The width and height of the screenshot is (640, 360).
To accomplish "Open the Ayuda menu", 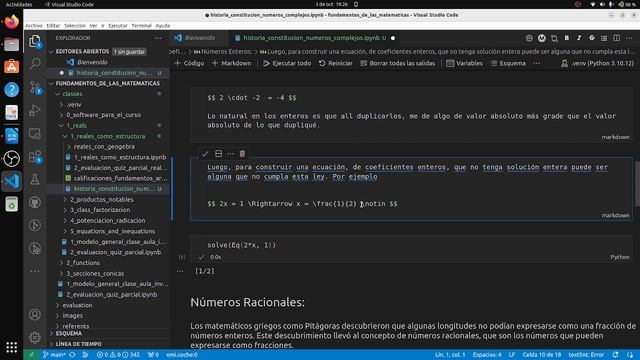I will pos(163,25).
